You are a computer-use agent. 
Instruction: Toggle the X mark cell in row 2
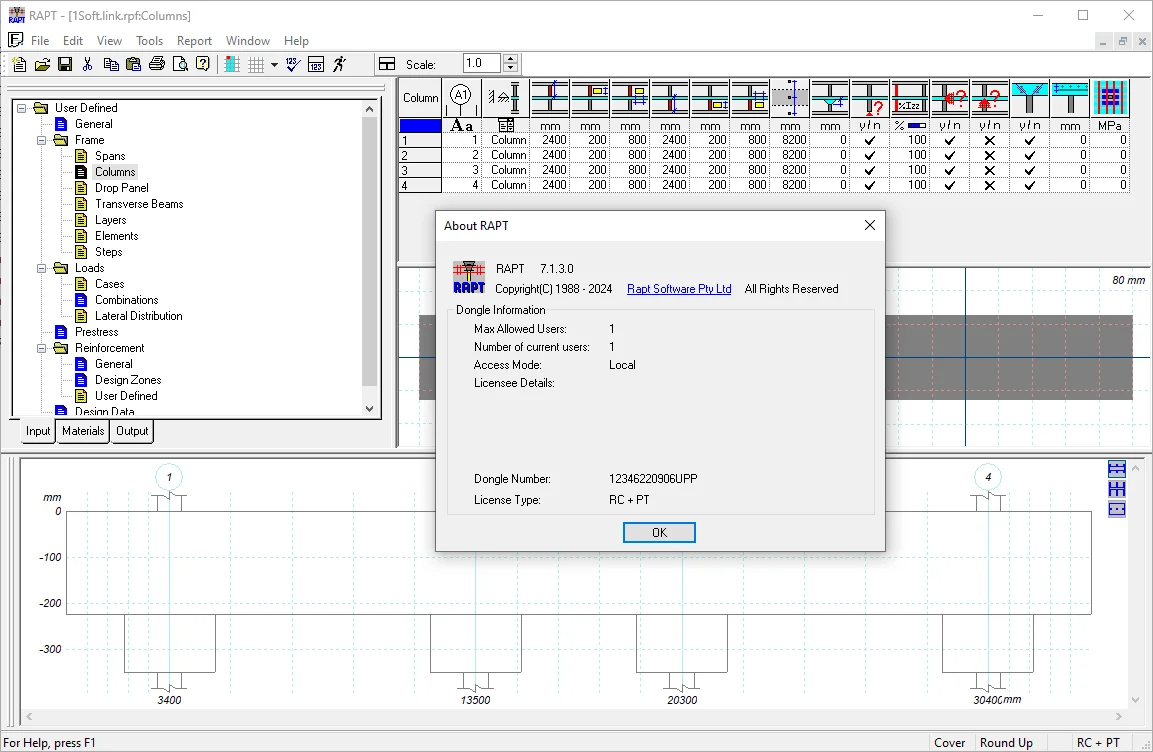990,155
